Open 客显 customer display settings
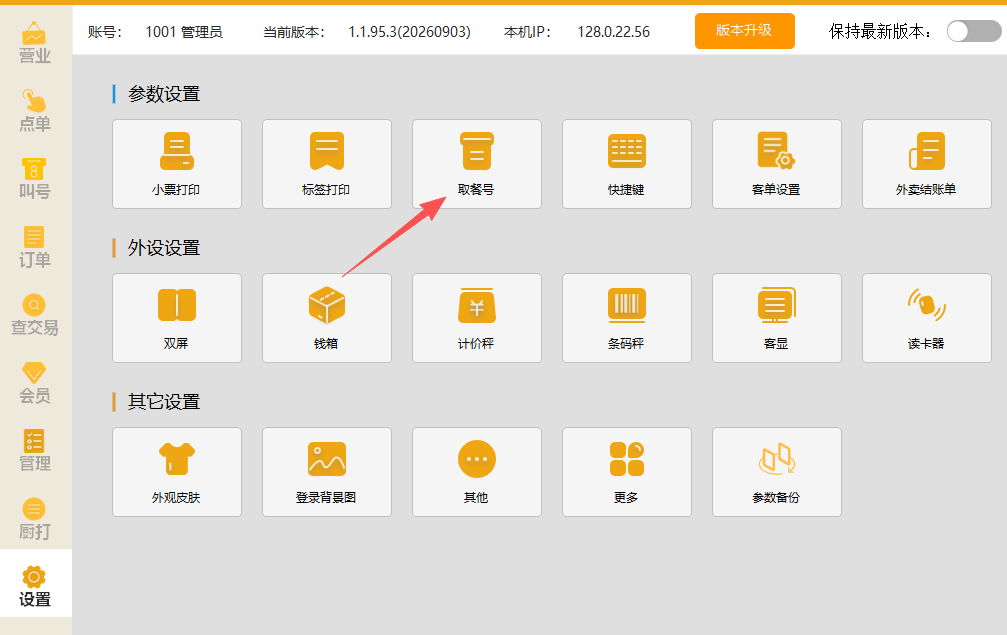1007x635 pixels. pyautogui.click(x=776, y=318)
